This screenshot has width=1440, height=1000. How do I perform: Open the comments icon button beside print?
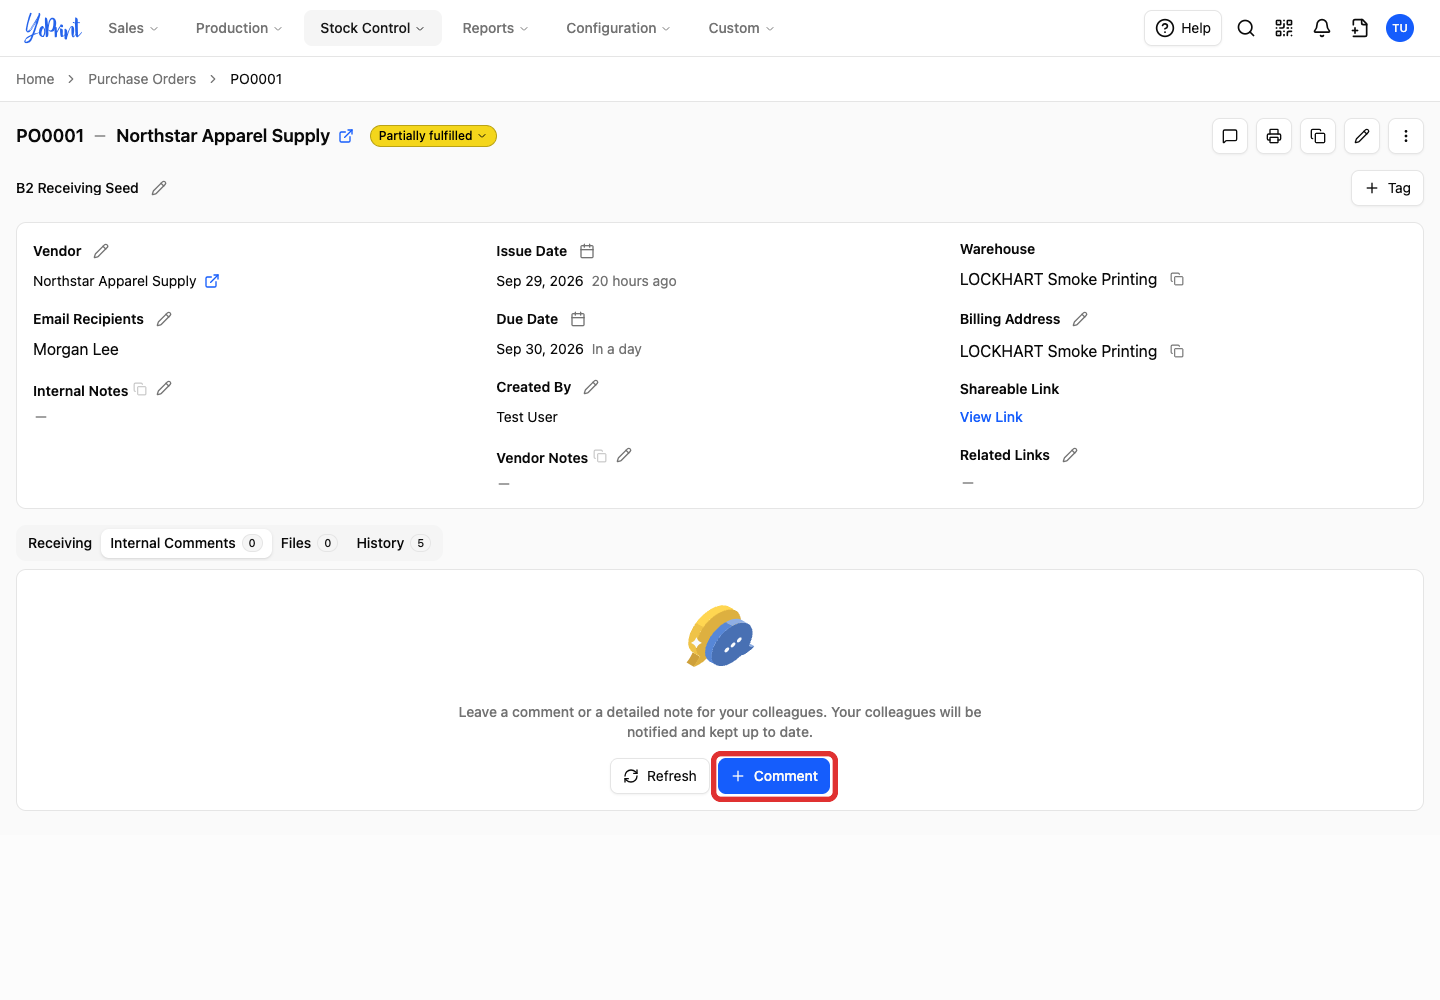click(x=1230, y=136)
